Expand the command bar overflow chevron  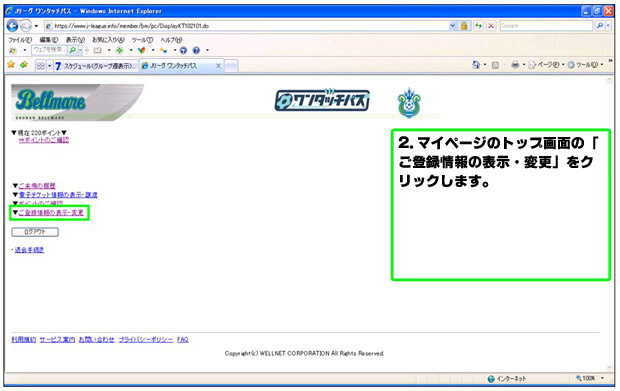point(610,61)
